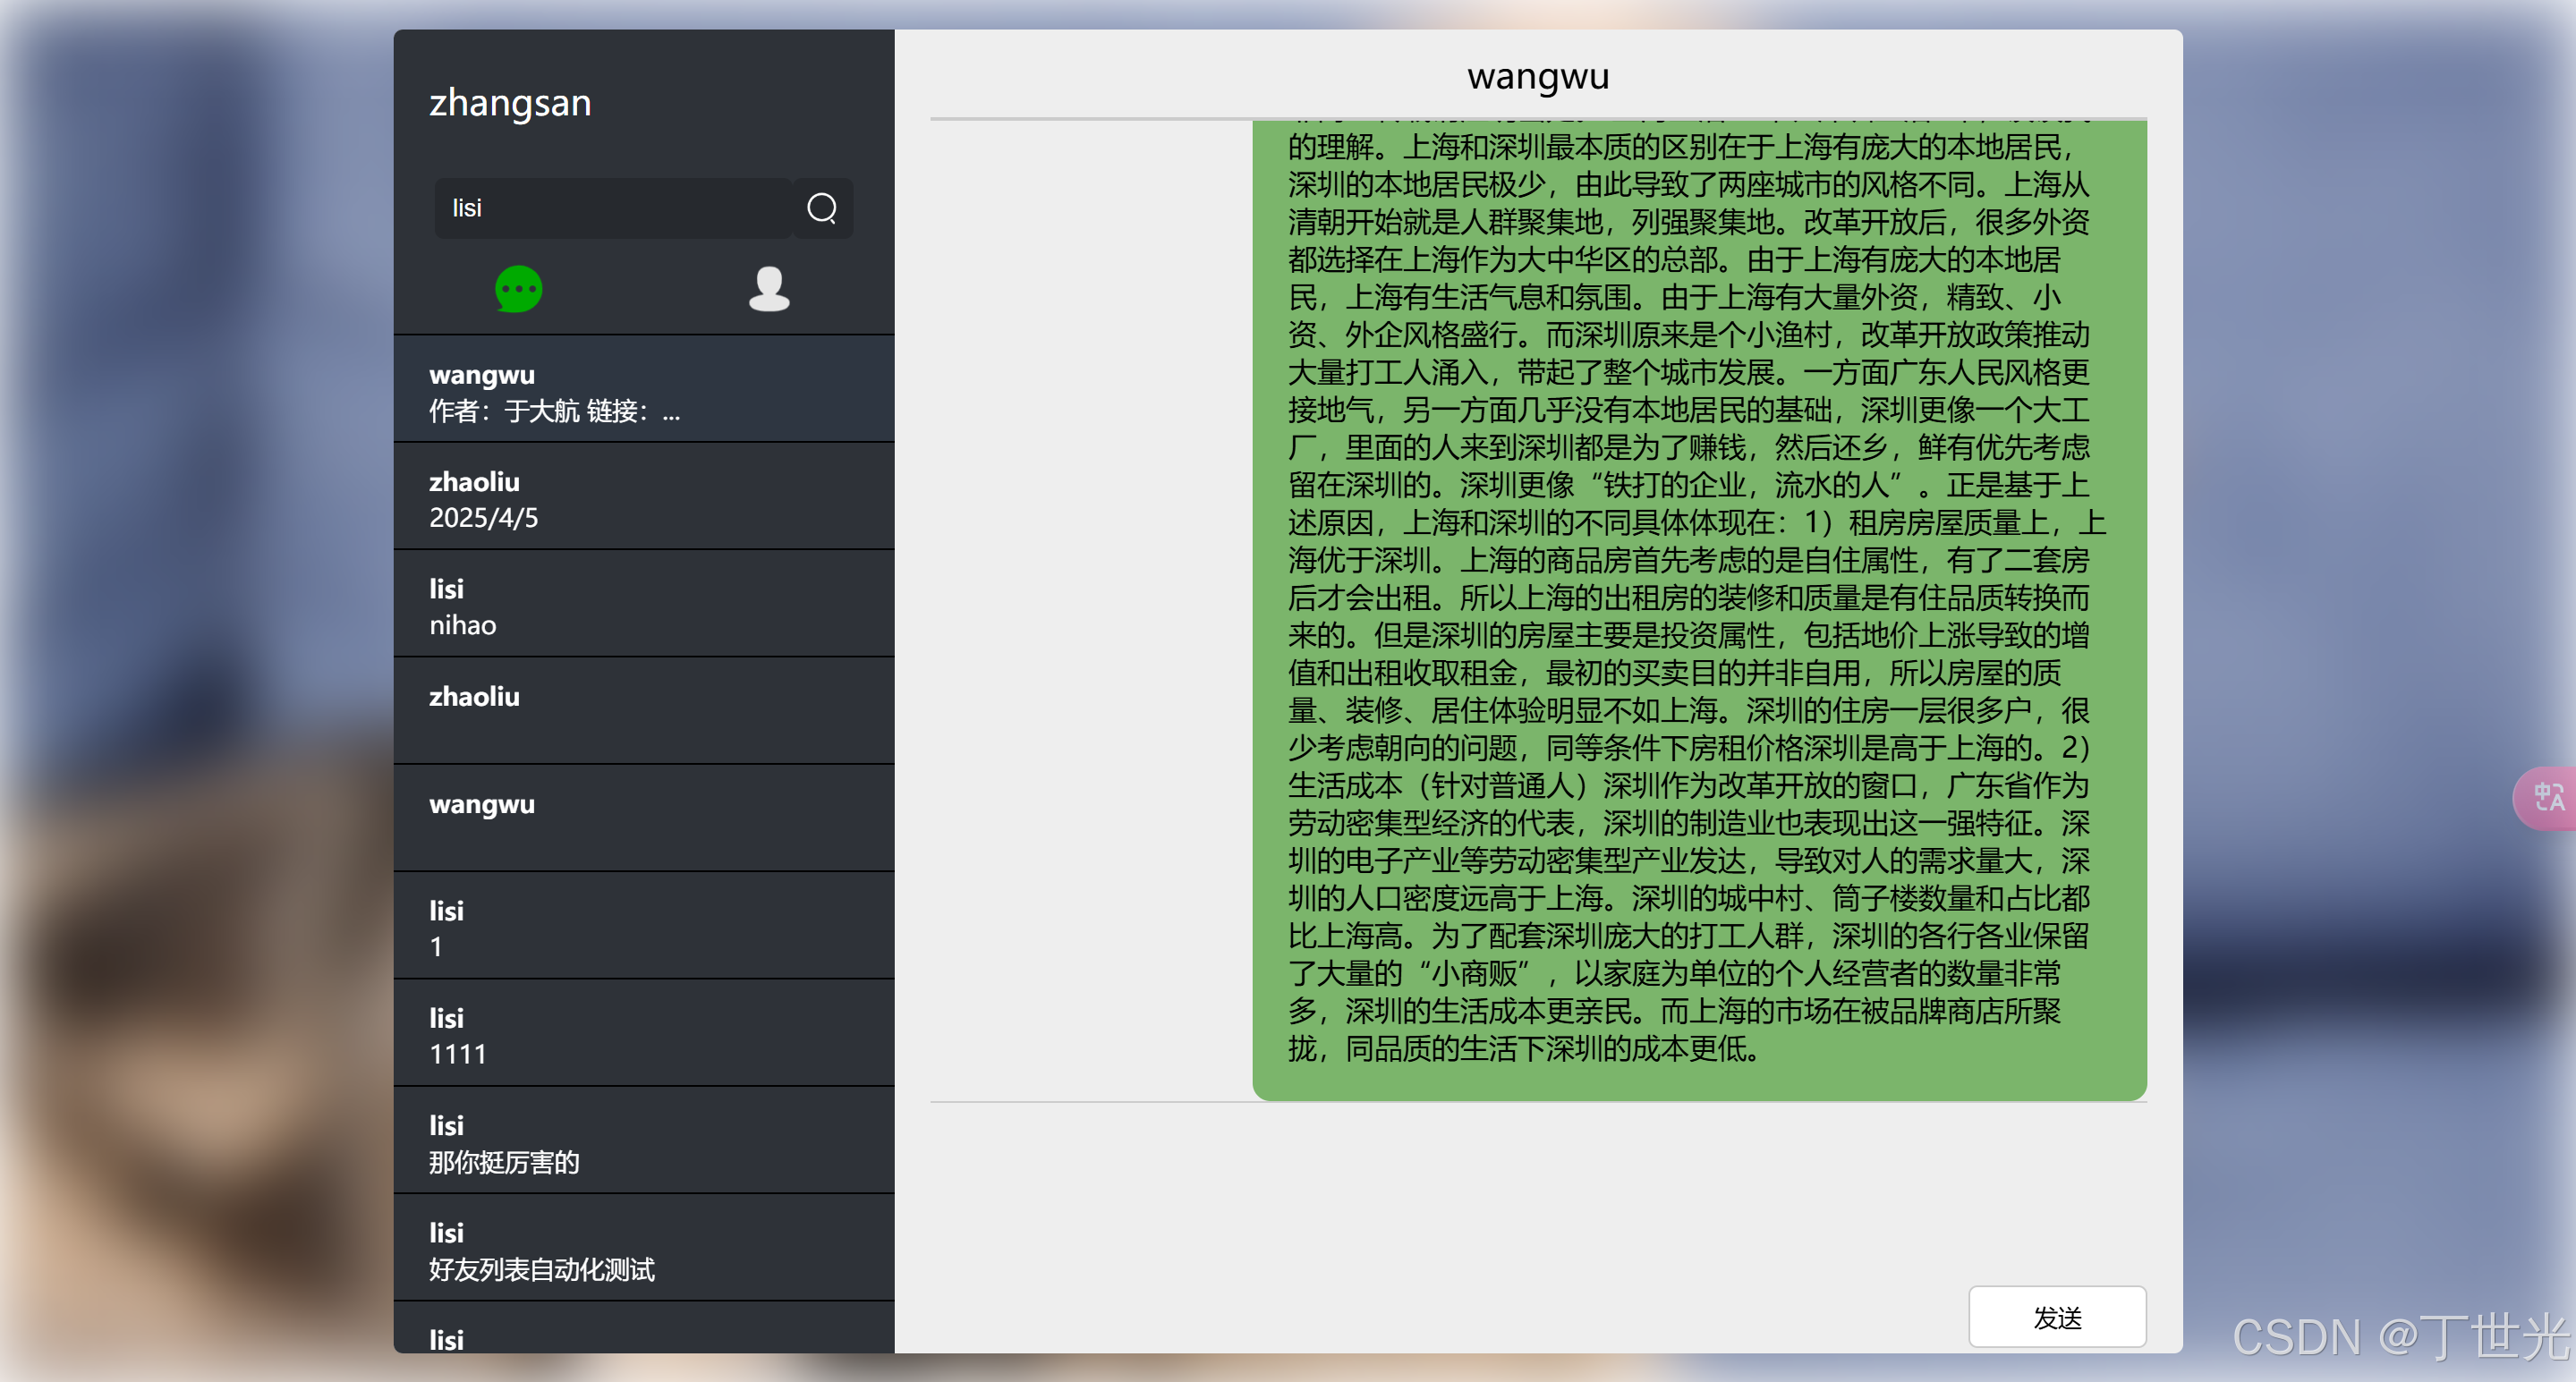
Task: Click the pink translate floating icon
Action: click(2547, 797)
